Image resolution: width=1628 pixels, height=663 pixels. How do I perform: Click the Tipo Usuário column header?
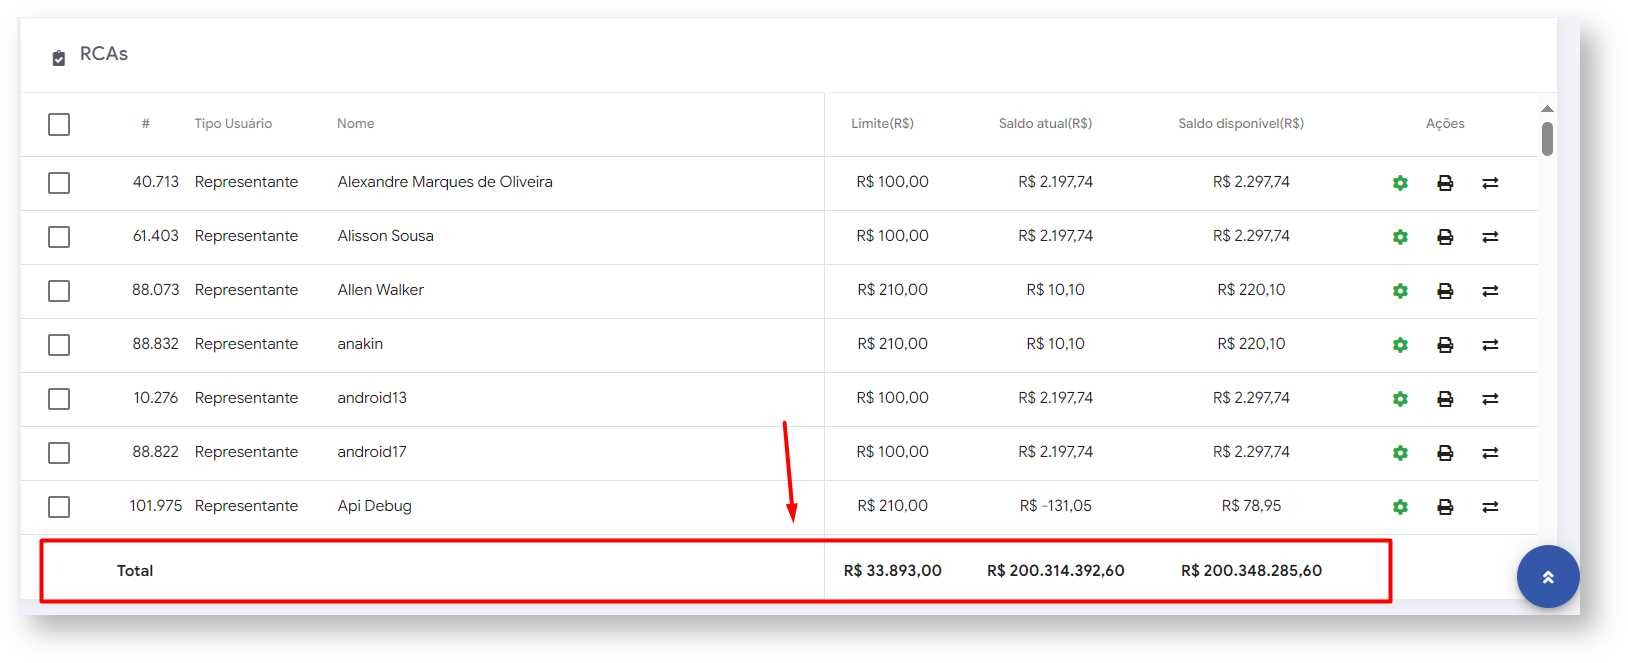pyautogui.click(x=233, y=124)
